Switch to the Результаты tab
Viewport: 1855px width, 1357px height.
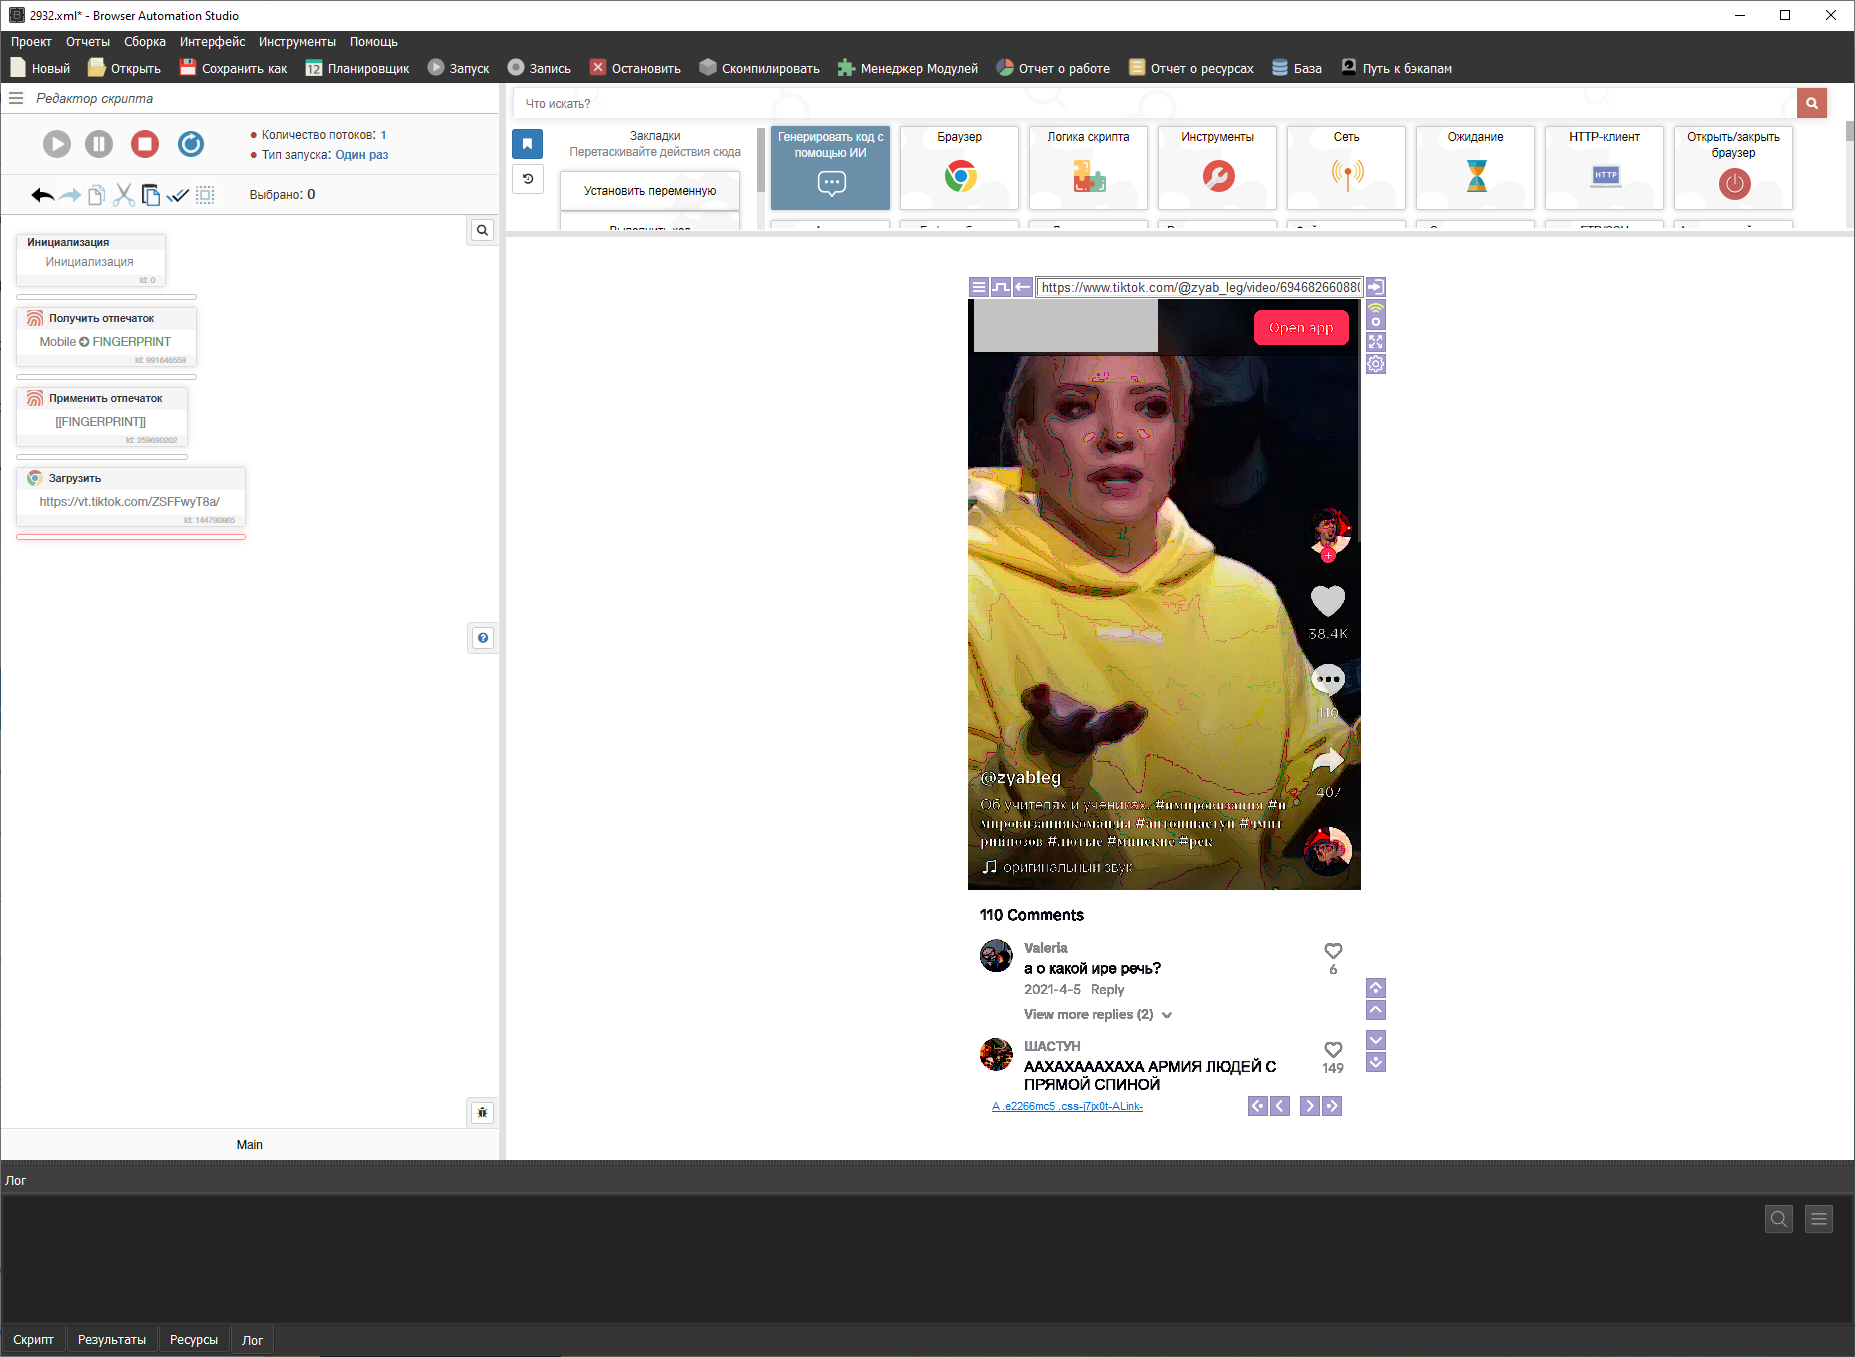[x=111, y=1340]
